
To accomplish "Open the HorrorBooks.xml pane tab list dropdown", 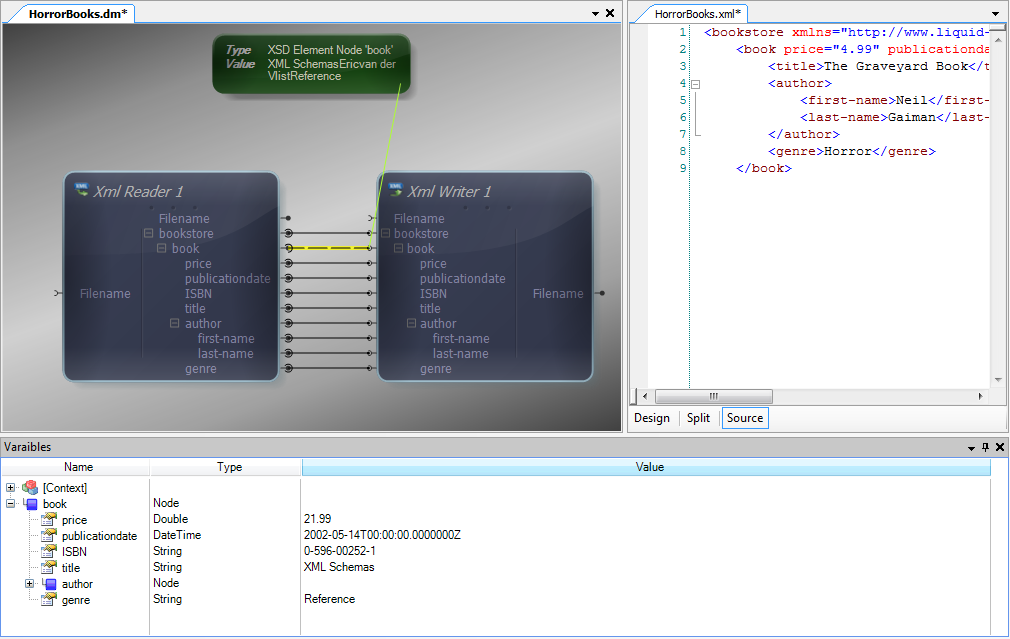I will pos(996,14).
